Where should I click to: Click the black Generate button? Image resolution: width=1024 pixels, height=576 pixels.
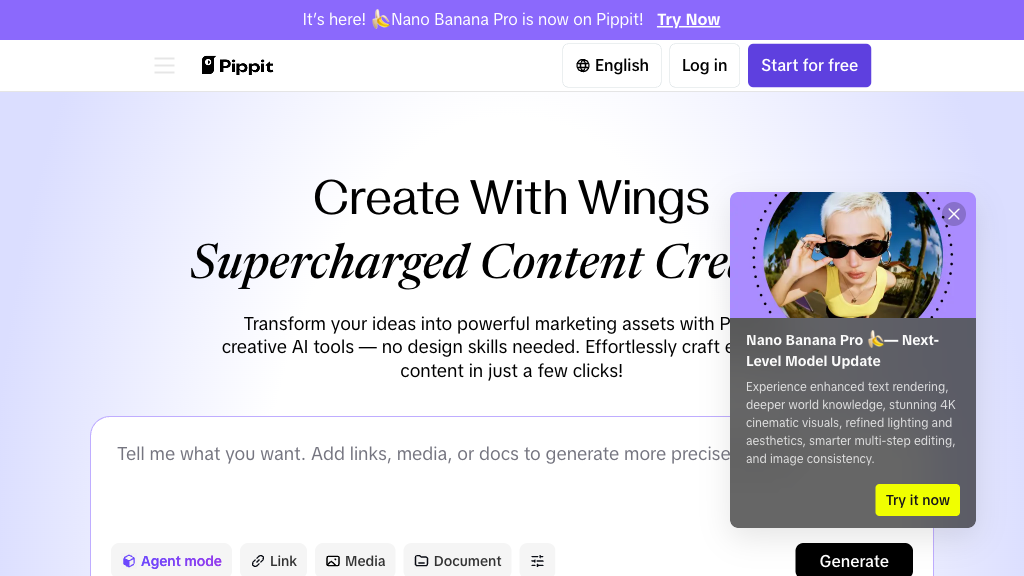(x=854, y=560)
